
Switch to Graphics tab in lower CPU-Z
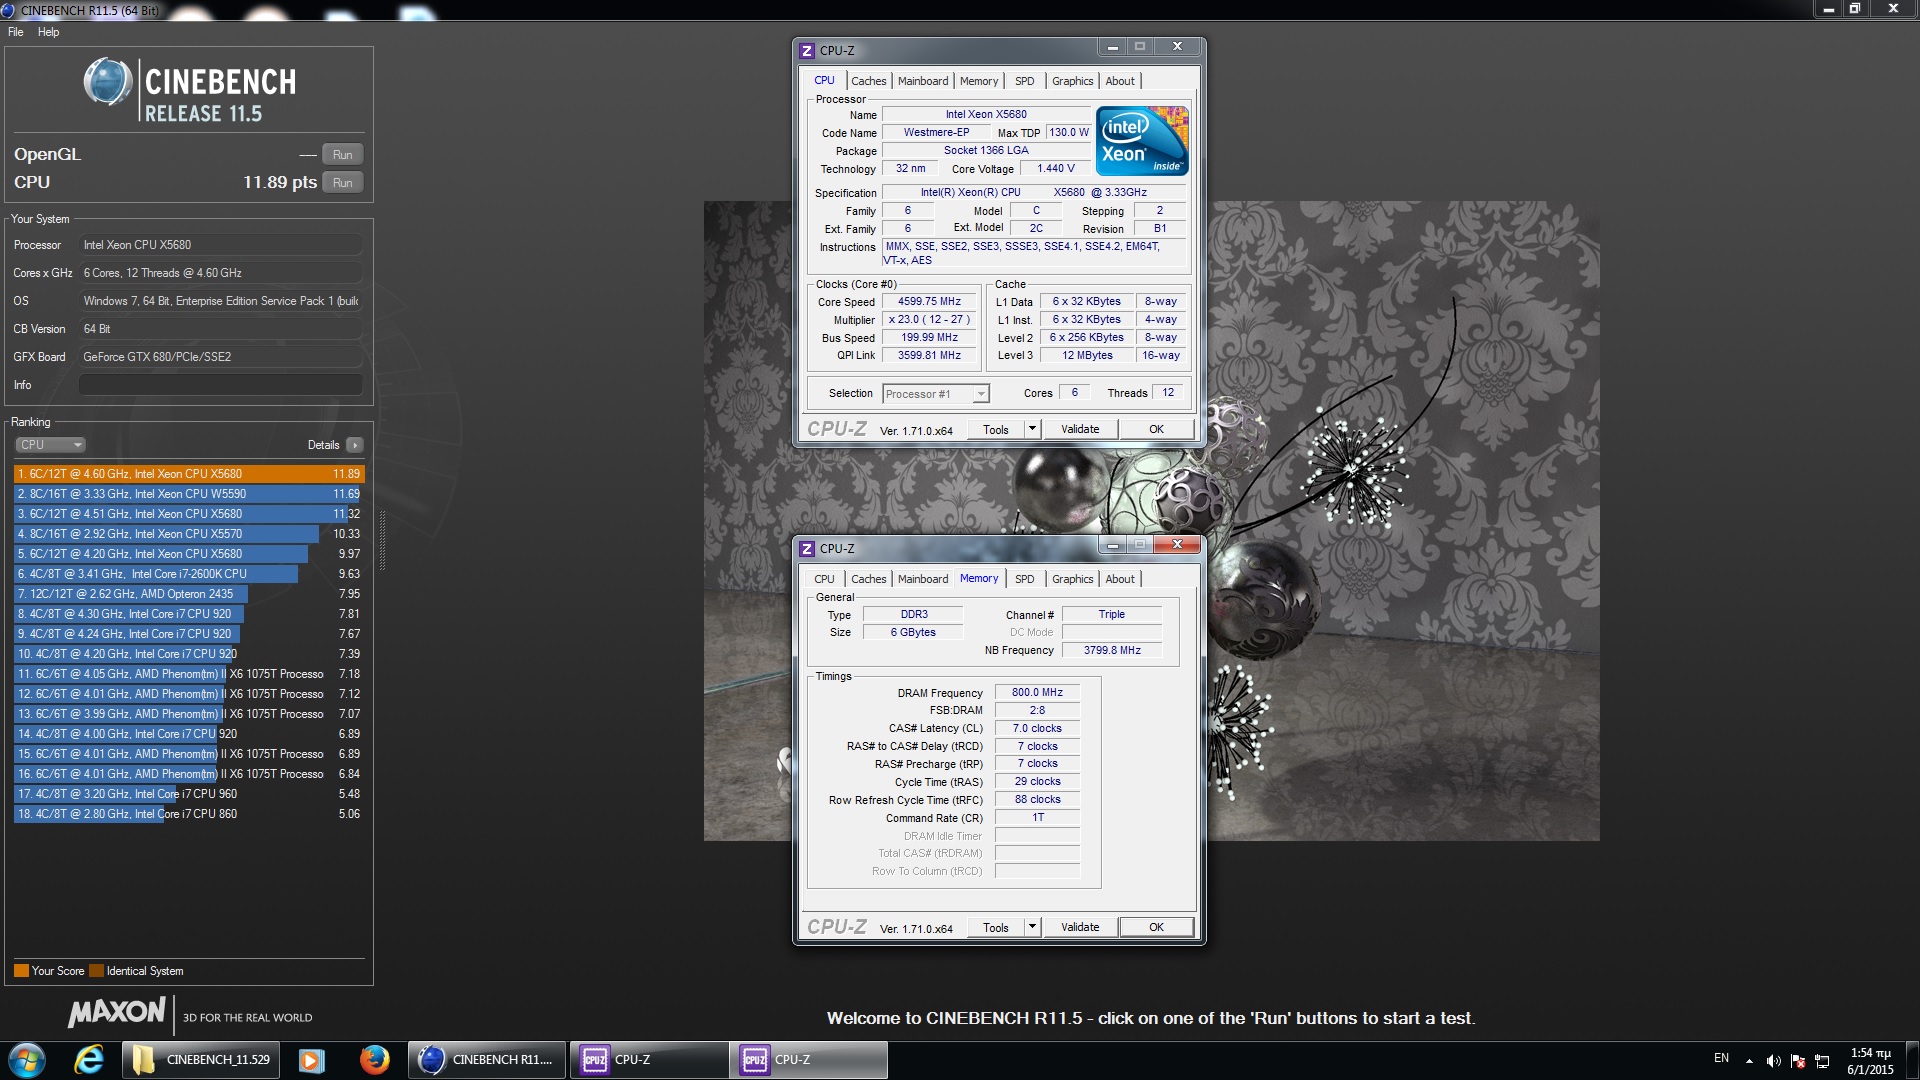pyautogui.click(x=1072, y=579)
